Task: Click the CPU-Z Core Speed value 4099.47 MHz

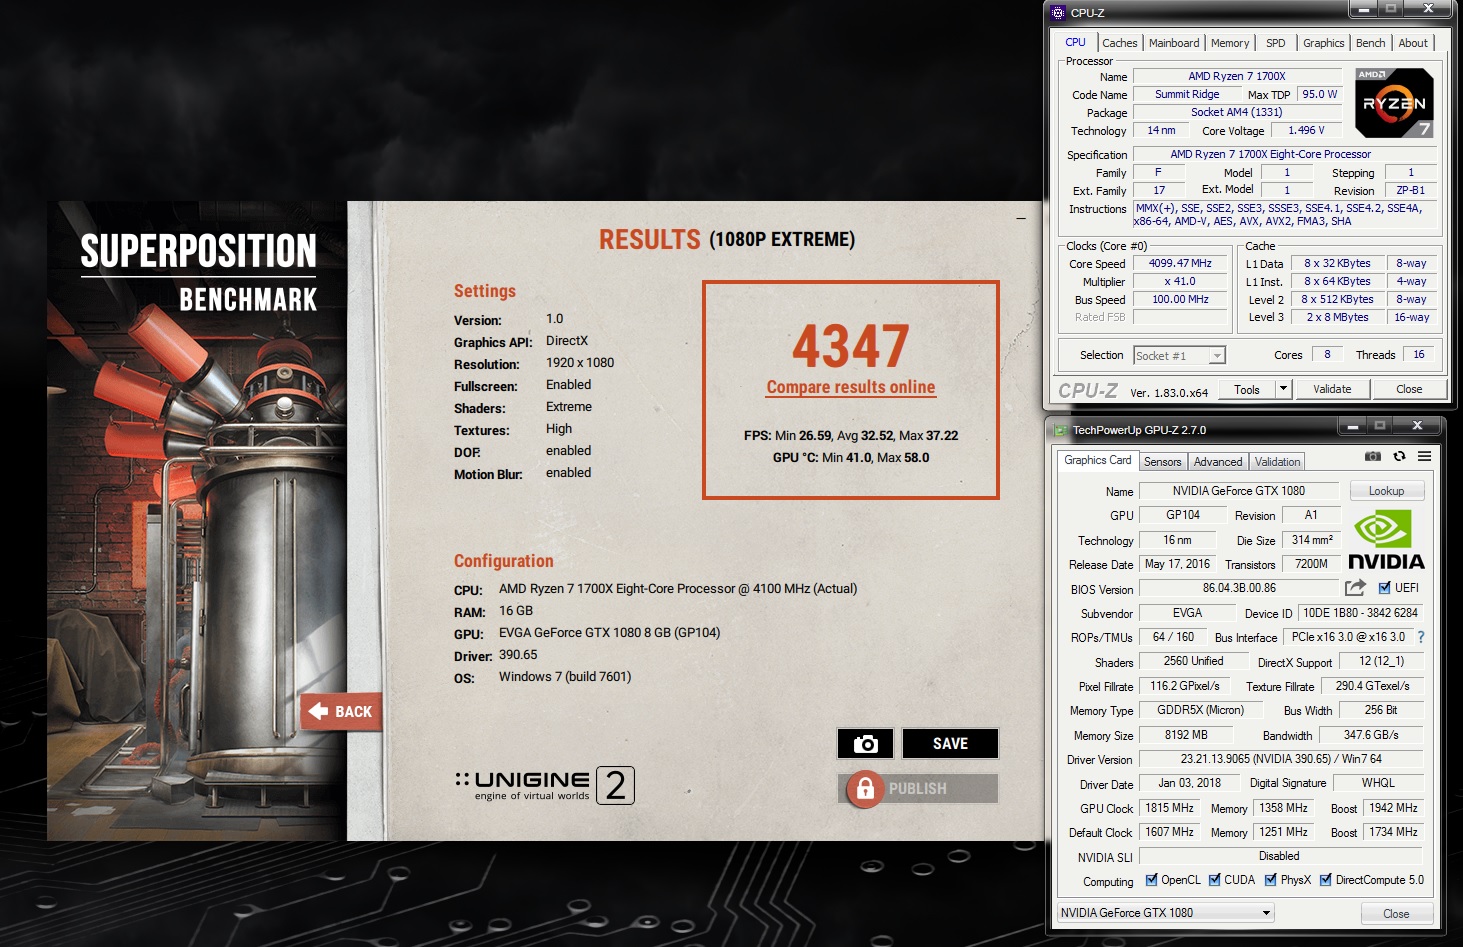Action: [1180, 263]
